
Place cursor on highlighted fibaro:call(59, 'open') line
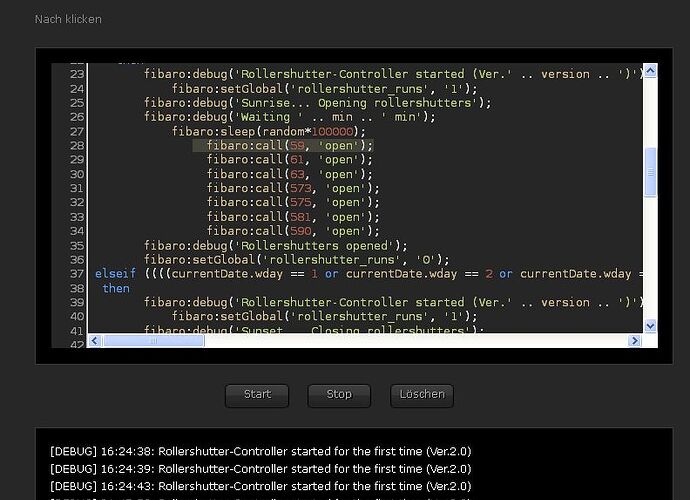pos(289,145)
